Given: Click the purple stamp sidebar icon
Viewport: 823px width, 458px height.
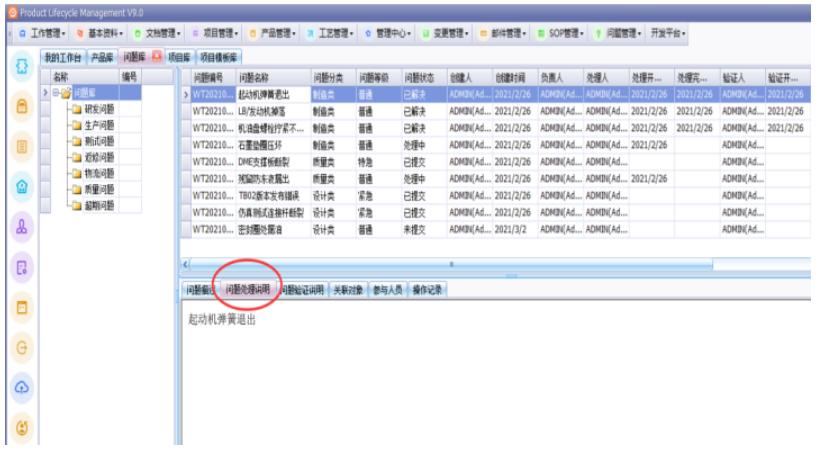Looking at the screenshot, I should 22,227.
